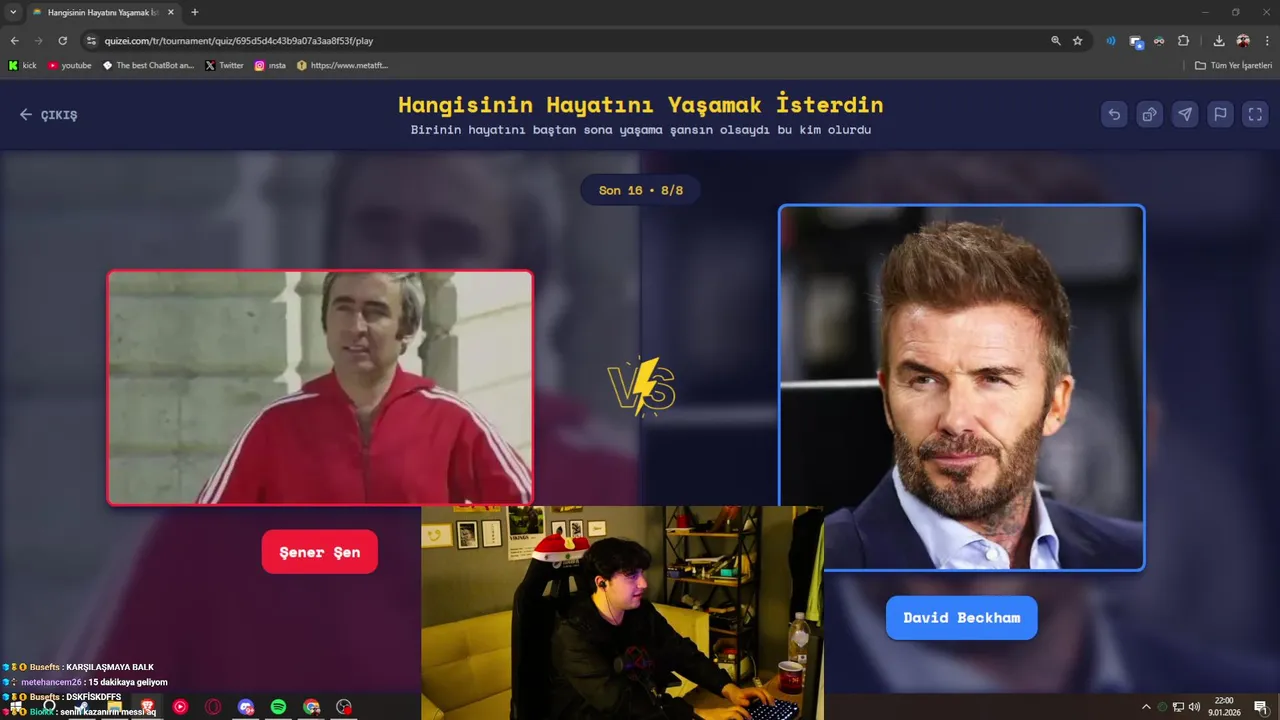Viewport: 1280px width, 720px height.
Task: Open Spotify from the taskbar
Action: (279, 707)
